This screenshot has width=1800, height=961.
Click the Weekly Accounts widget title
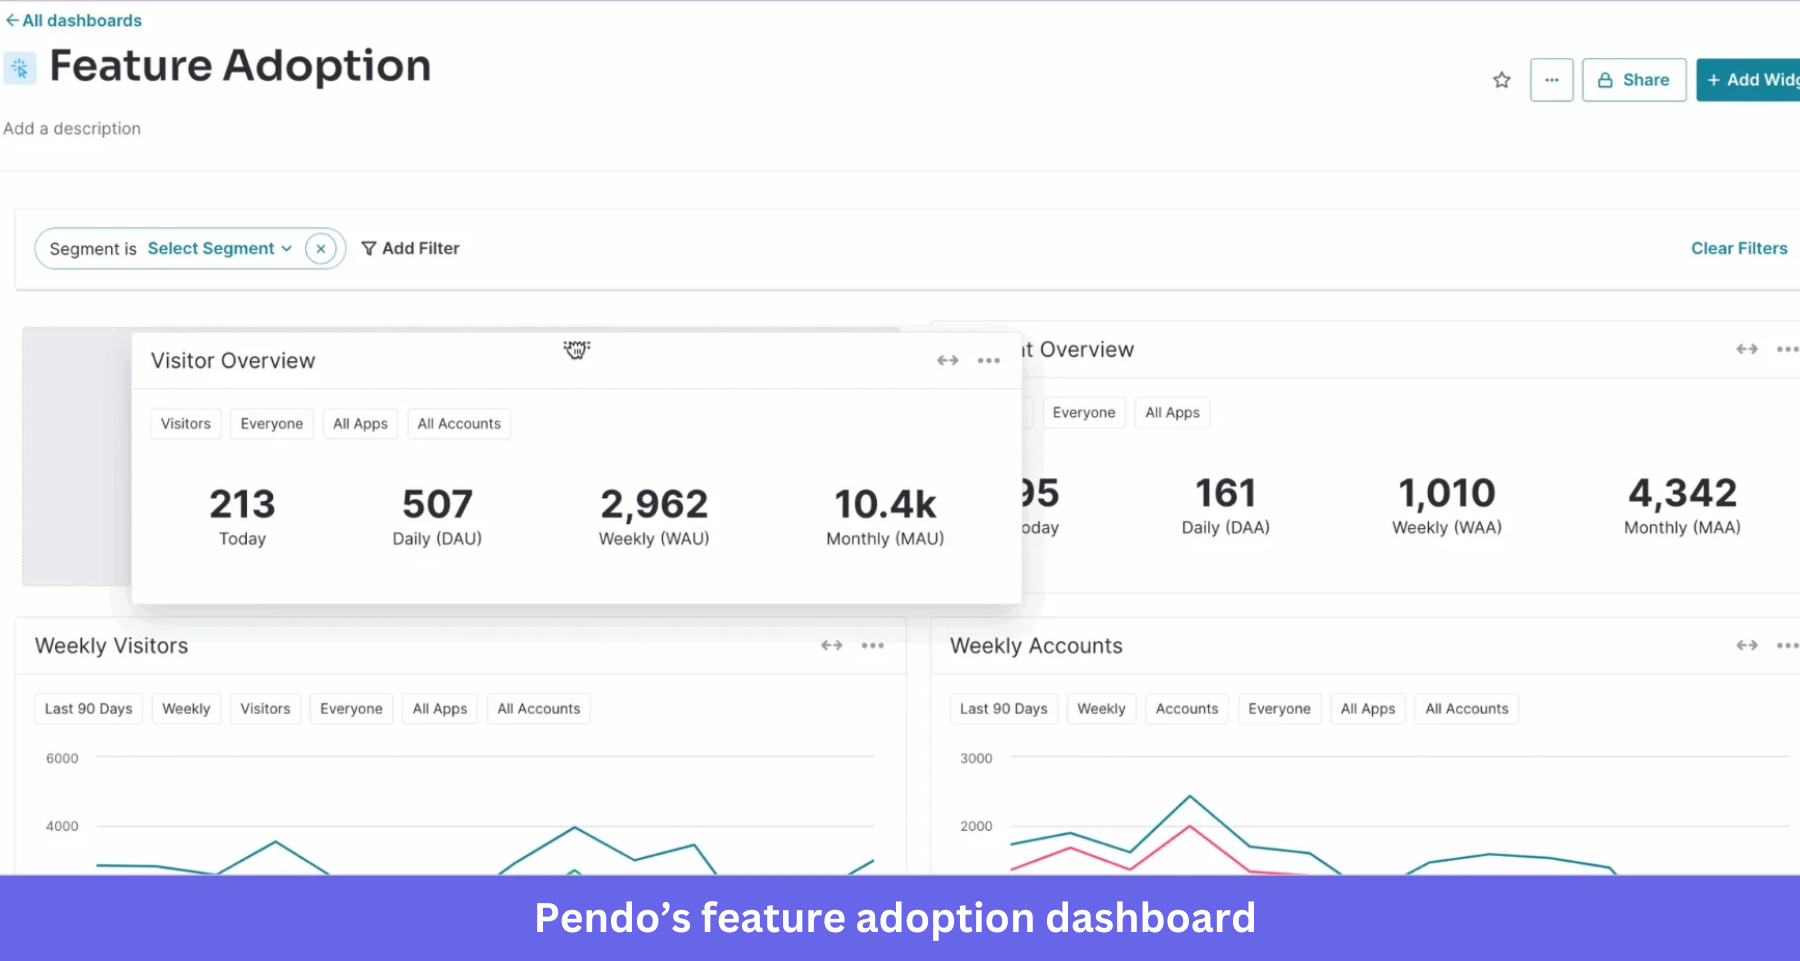coord(1036,646)
